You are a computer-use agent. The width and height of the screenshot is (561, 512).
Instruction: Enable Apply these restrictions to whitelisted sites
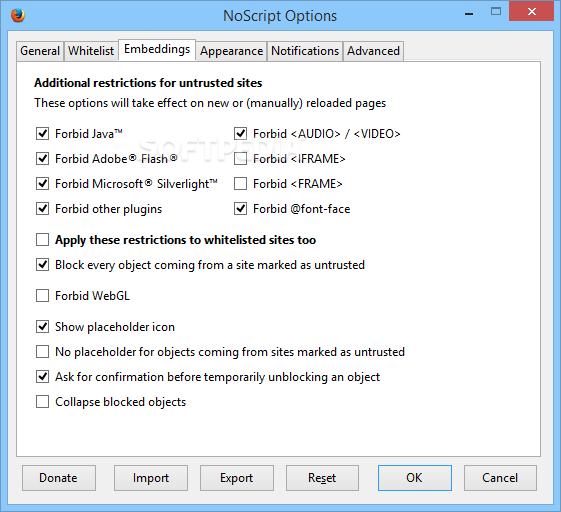coord(43,240)
